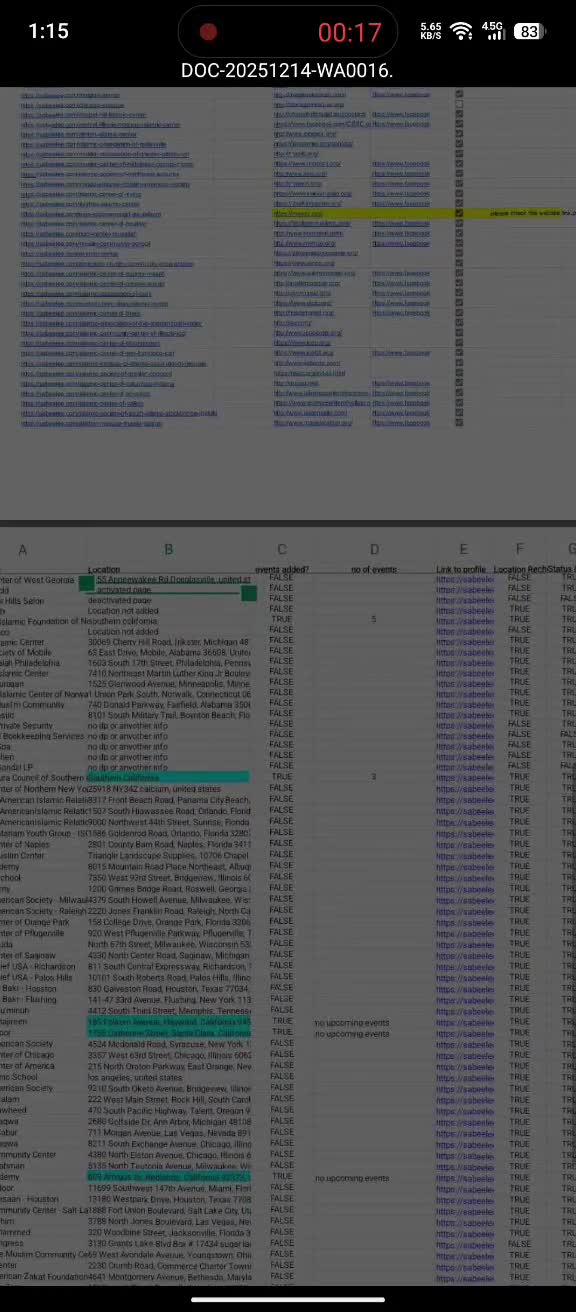Screen dimensions: 576x1312
Task: Select the '711 Morgan Avenue, Las Vegas' cell
Action: click(x=168, y=1133)
